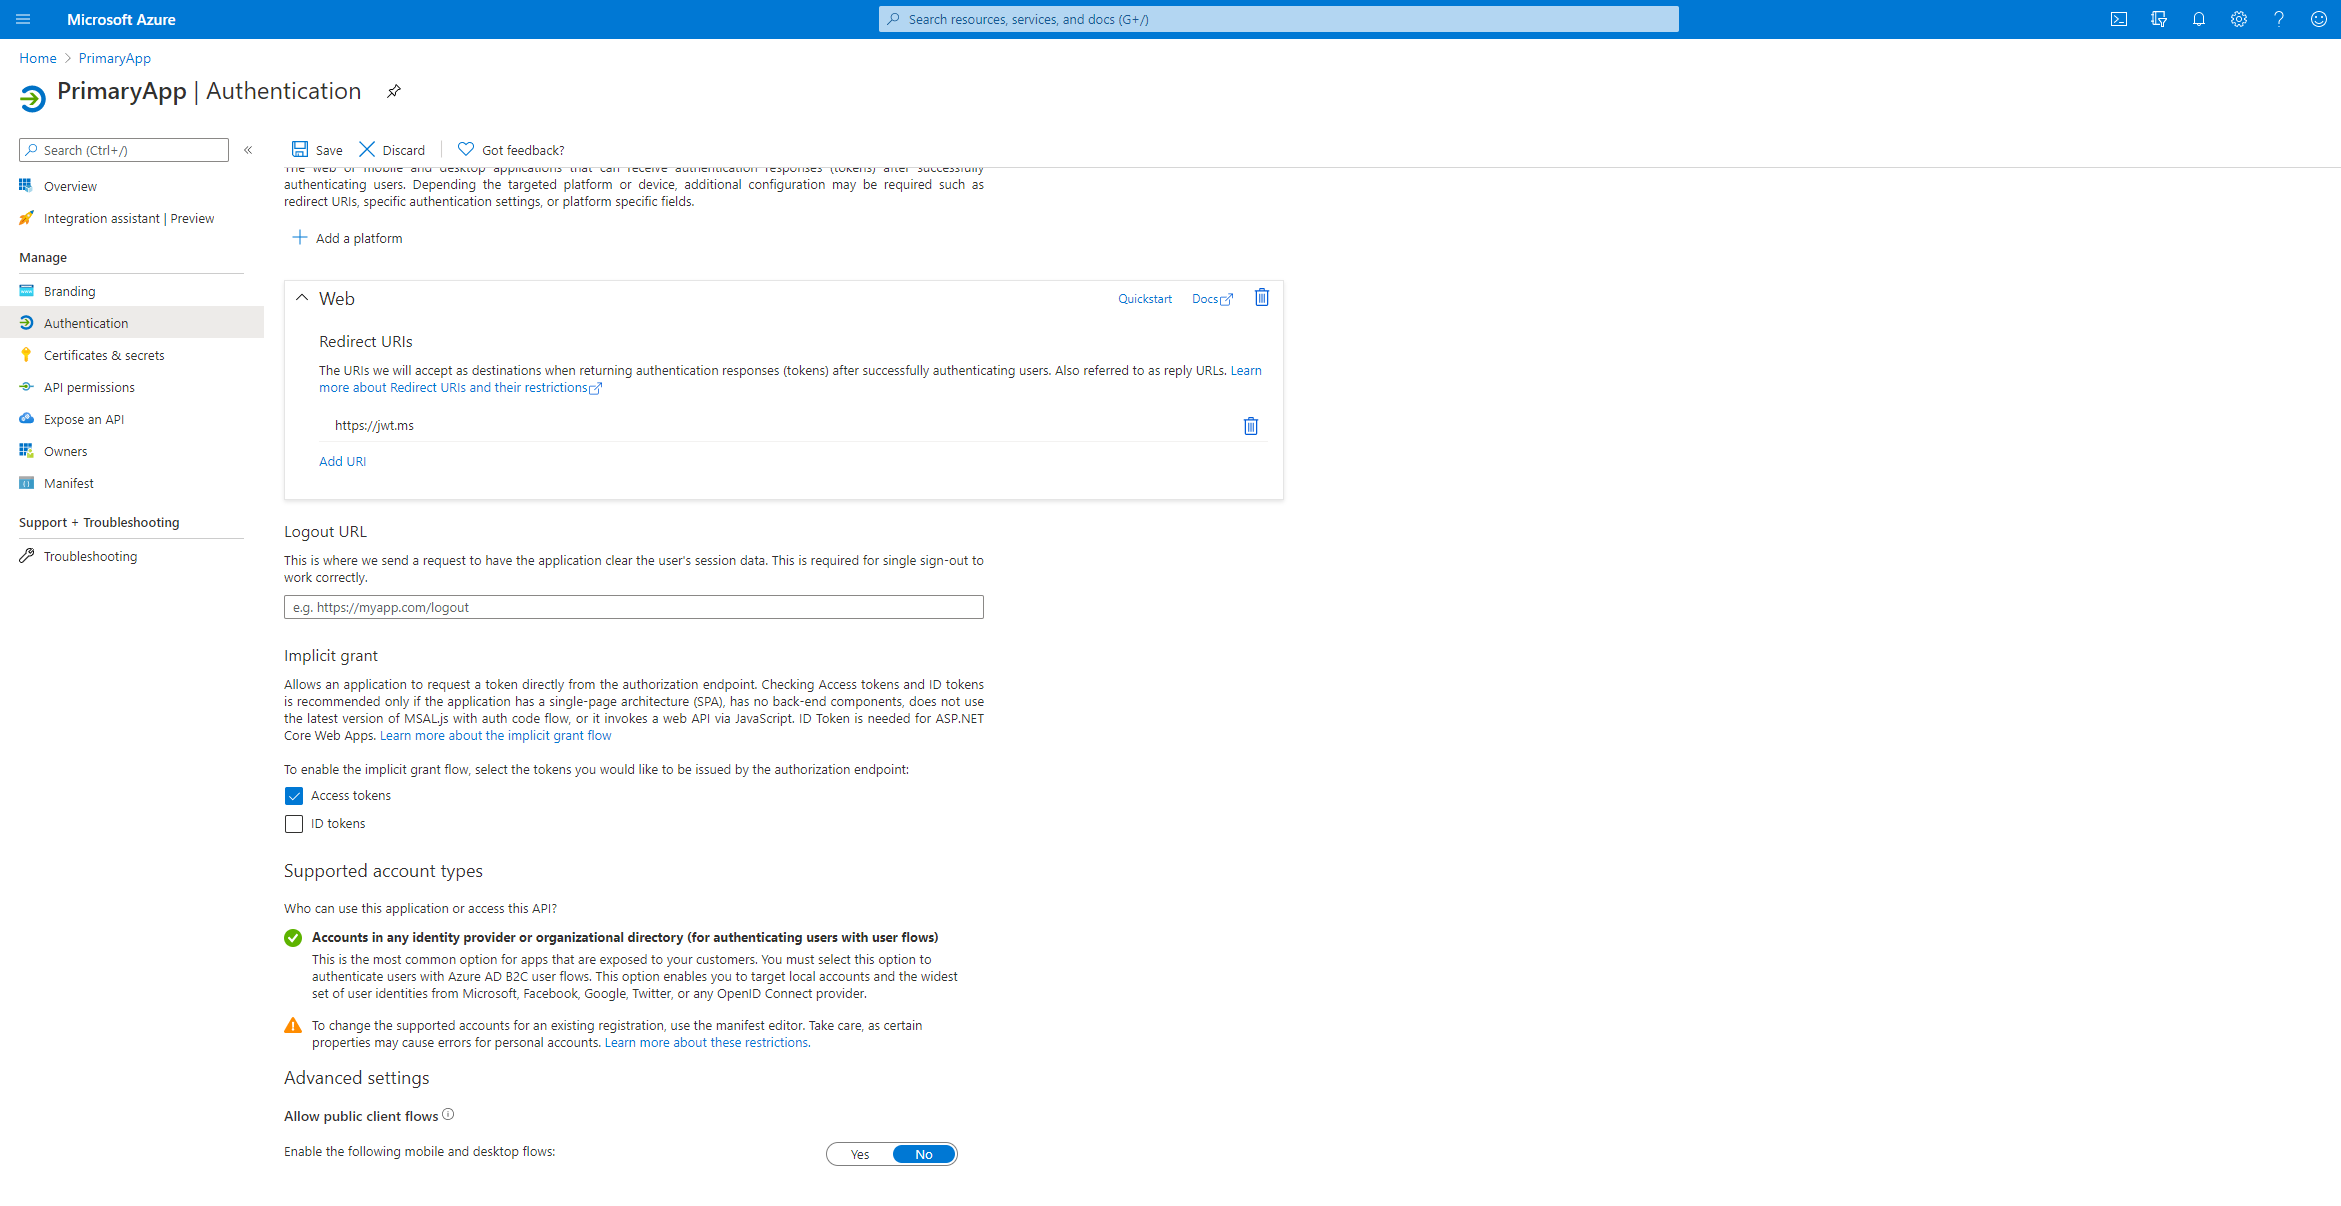
Task: Collapse the left sidebar menu
Action: [248, 150]
